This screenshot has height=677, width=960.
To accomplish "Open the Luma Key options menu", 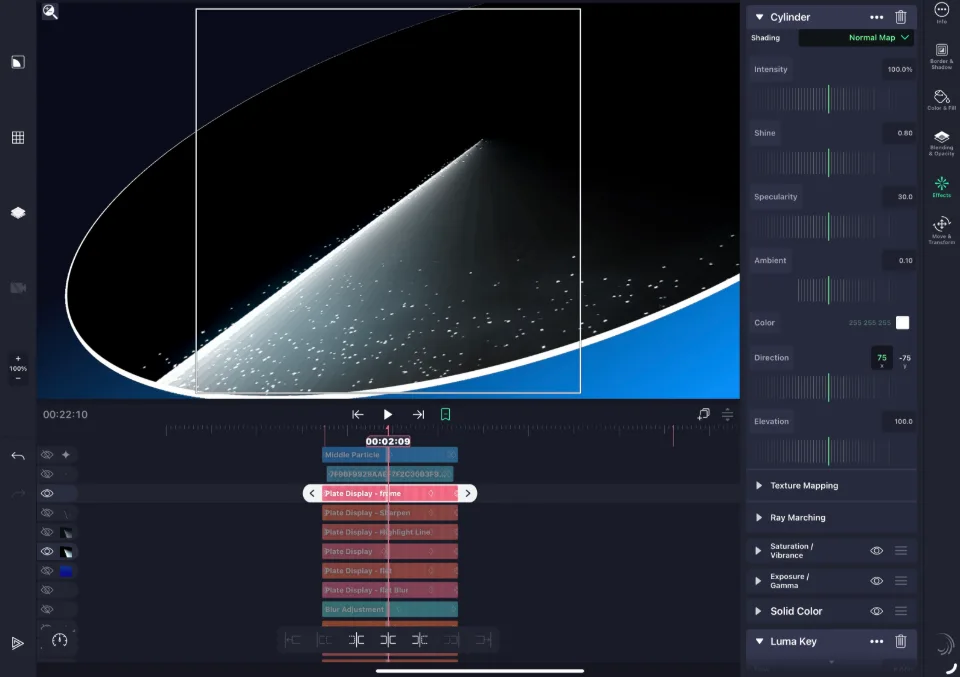I will (876, 641).
